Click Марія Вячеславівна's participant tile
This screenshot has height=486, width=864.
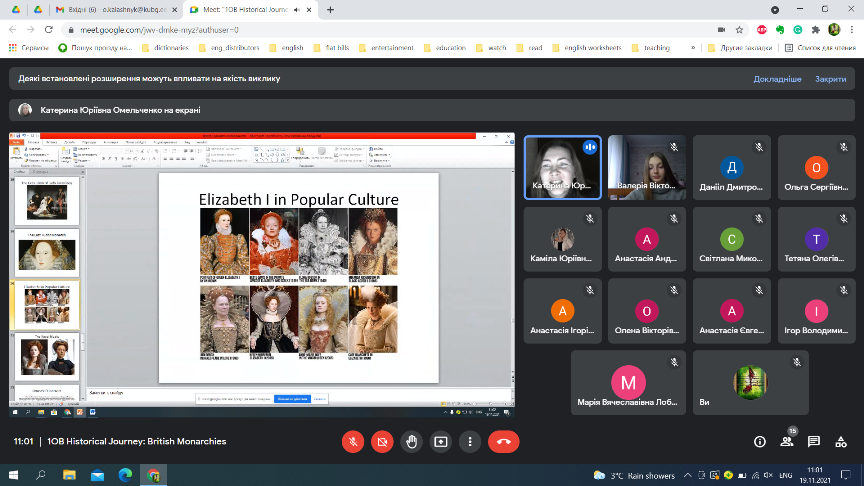pos(629,382)
